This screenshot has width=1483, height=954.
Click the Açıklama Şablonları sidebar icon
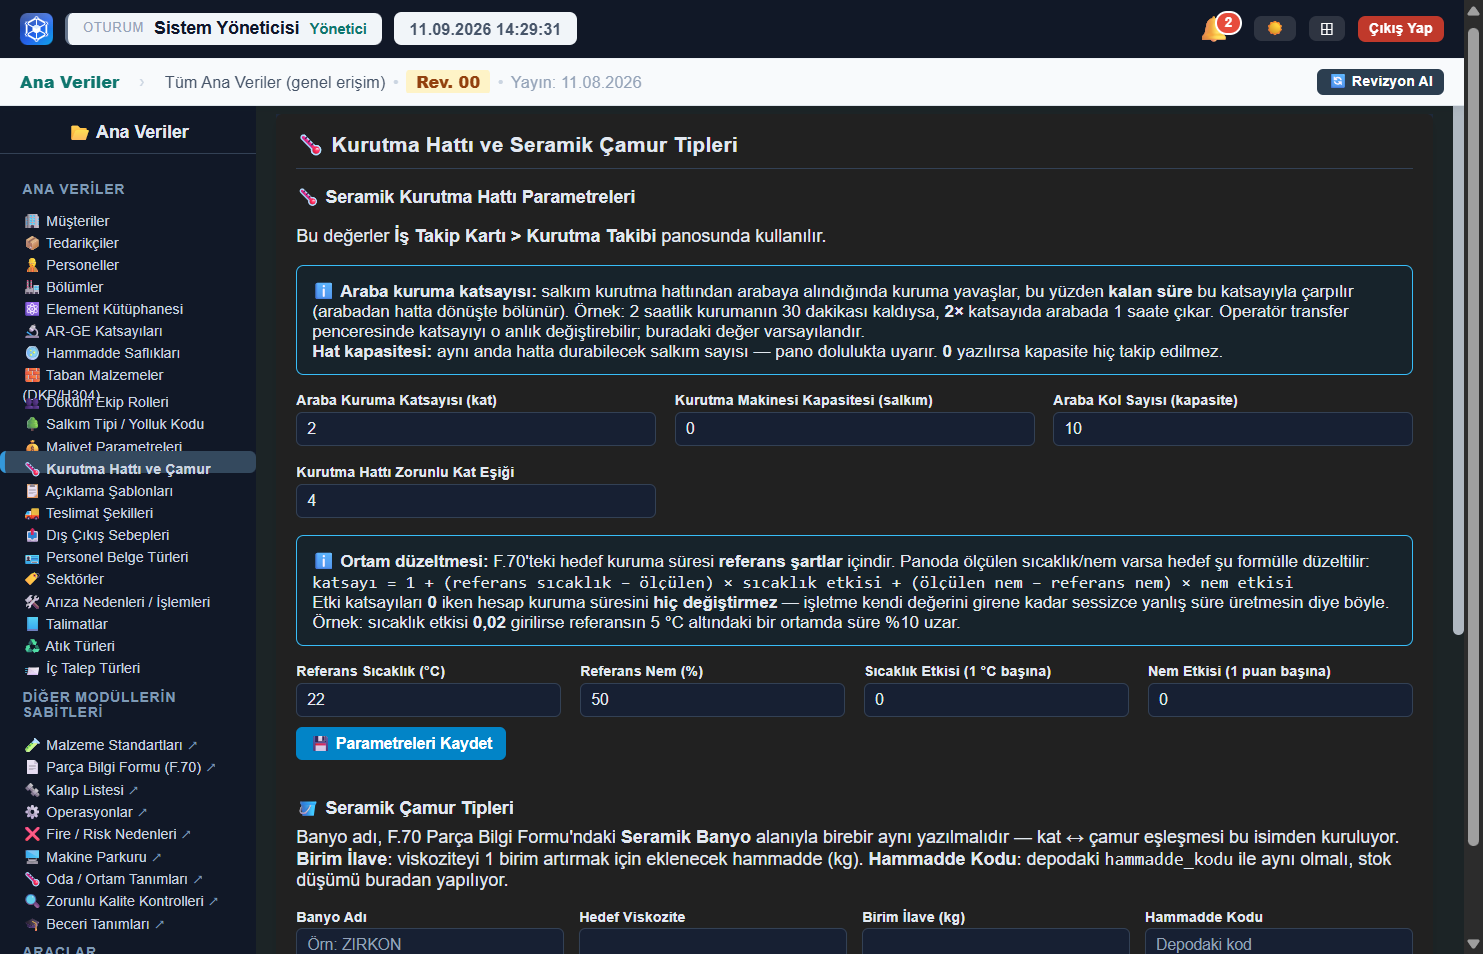point(32,491)
